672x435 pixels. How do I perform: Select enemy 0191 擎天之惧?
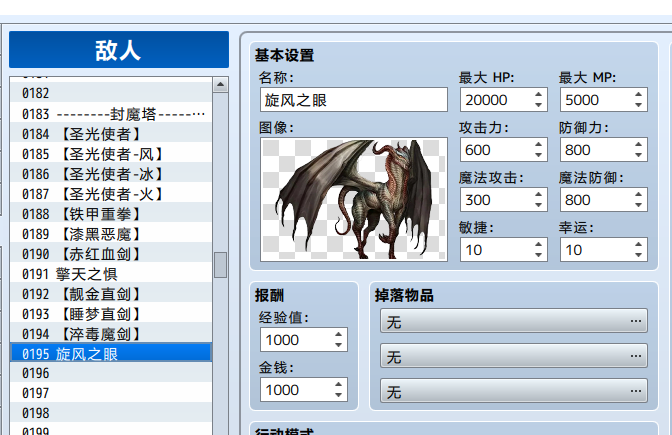(111, 274)
